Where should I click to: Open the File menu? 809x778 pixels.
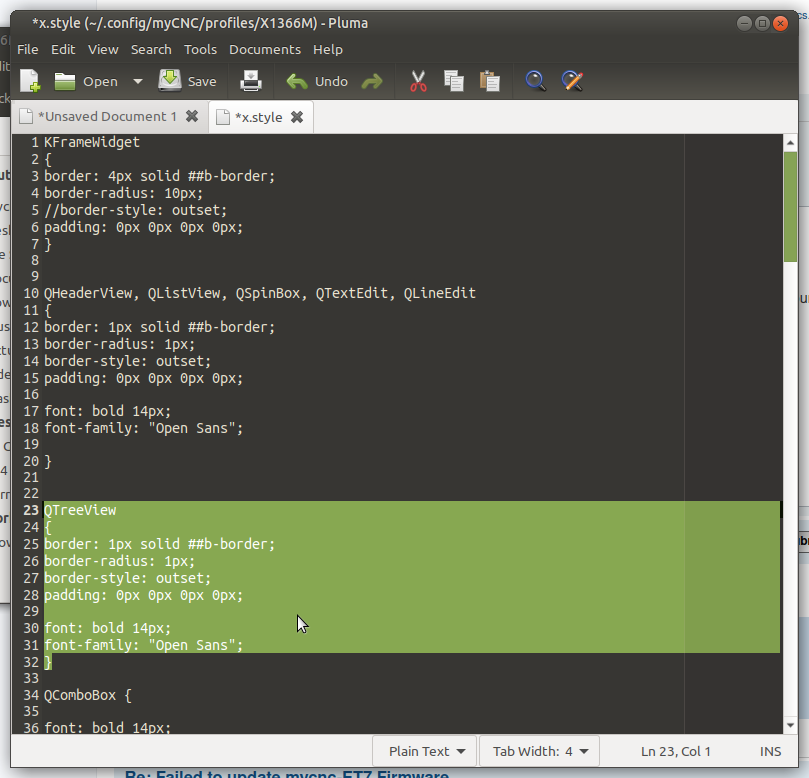[x=28, y=49]
